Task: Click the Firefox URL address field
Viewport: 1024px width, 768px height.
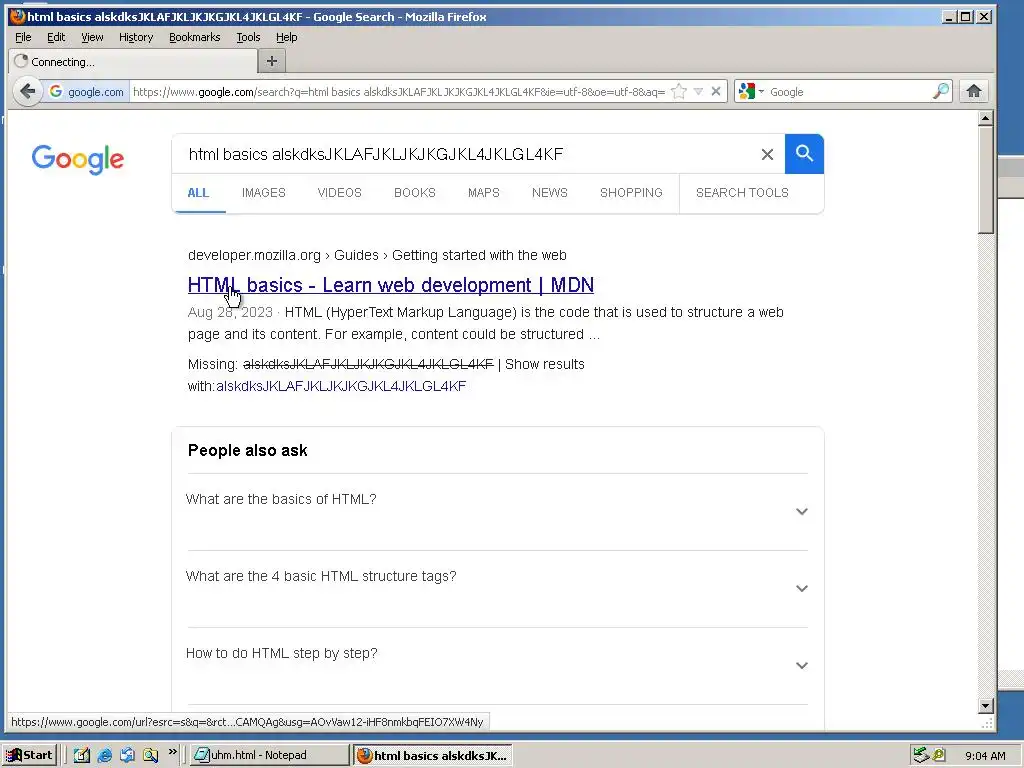Action: [398, 91]
